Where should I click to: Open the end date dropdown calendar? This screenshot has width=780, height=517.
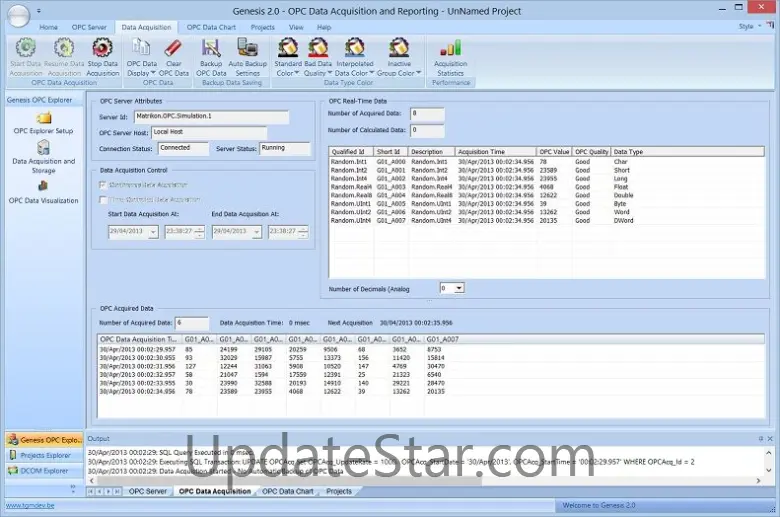tap(257, 232)
